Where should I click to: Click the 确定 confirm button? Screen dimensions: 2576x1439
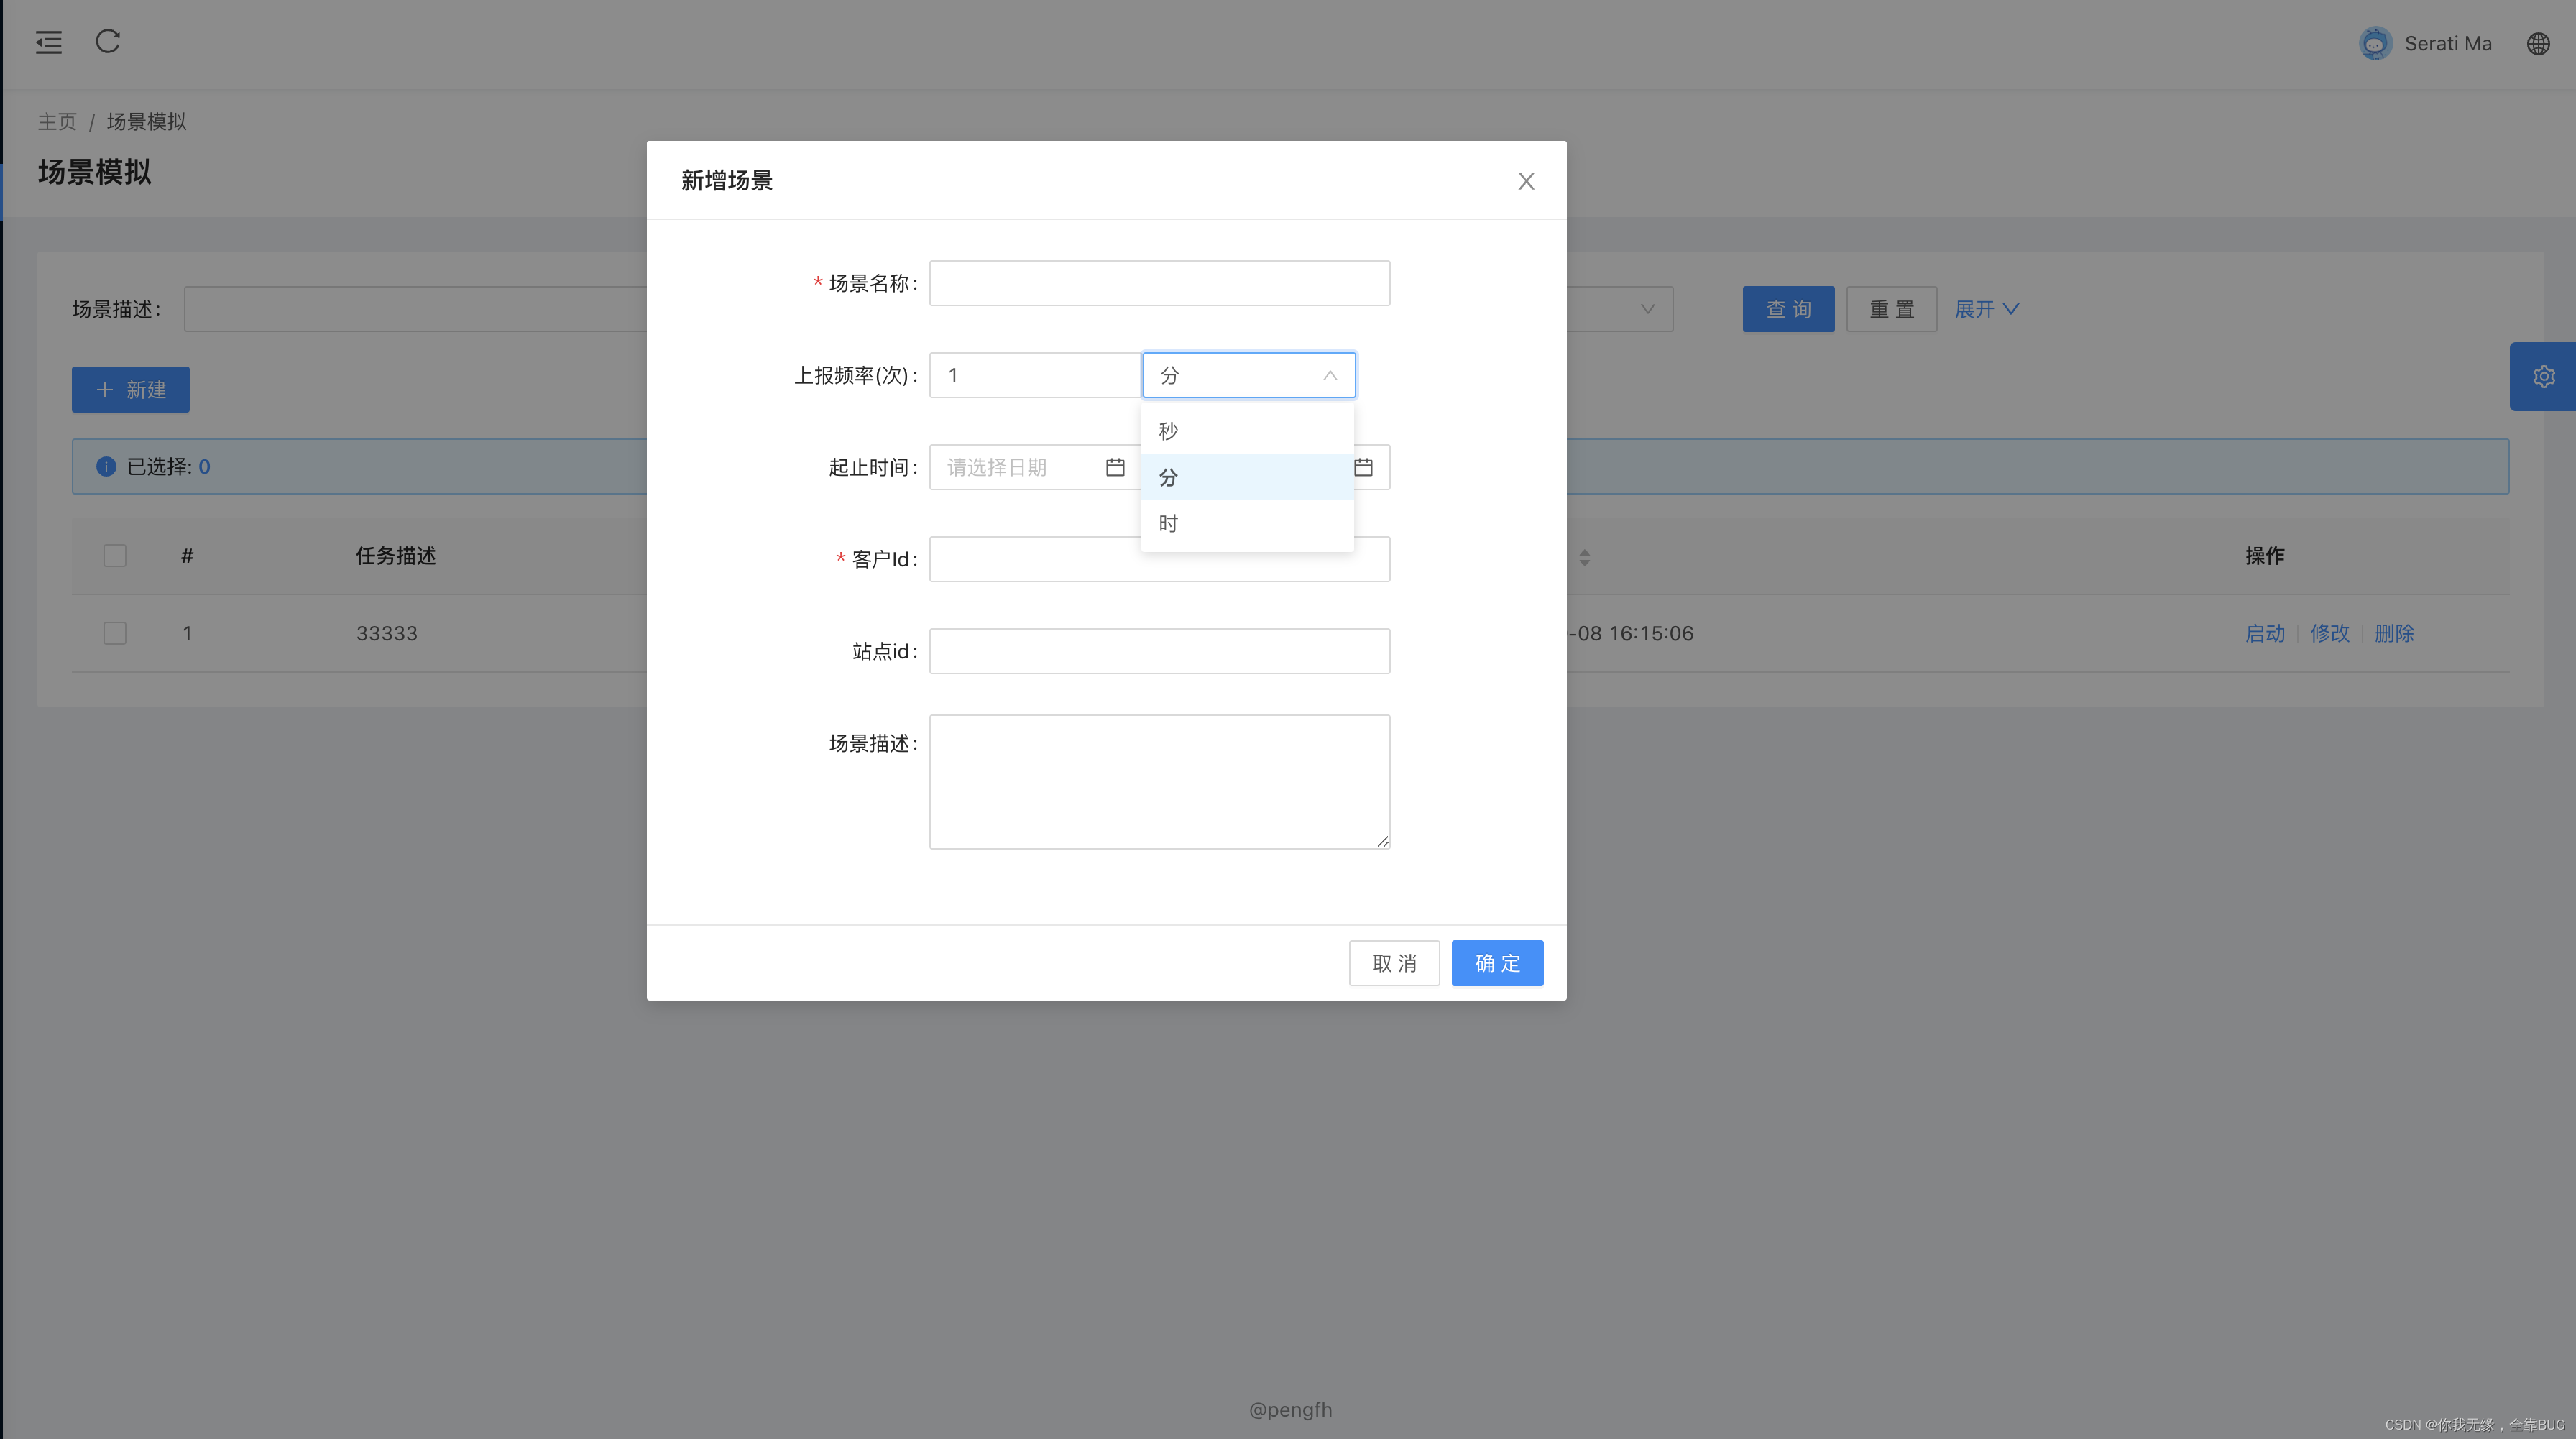(x=1497, y=963)
